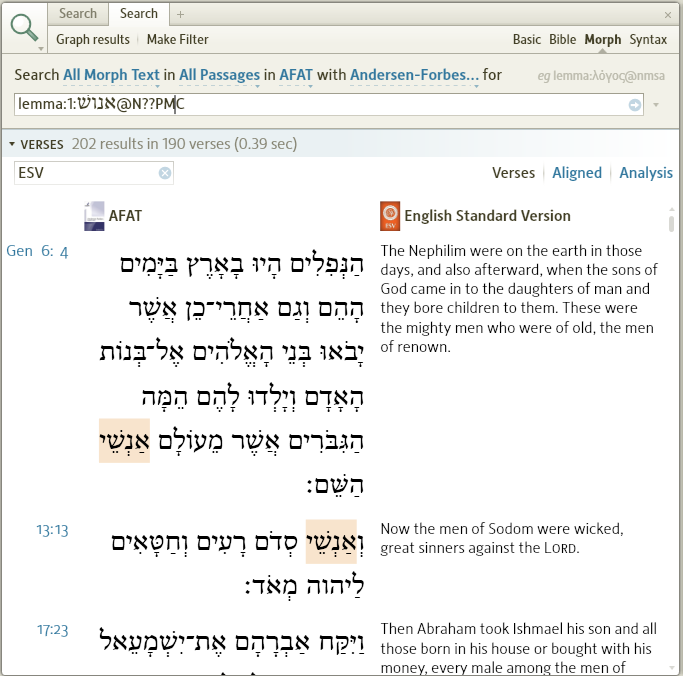
Task: Select the Morph search type
Action: point(602,40)
